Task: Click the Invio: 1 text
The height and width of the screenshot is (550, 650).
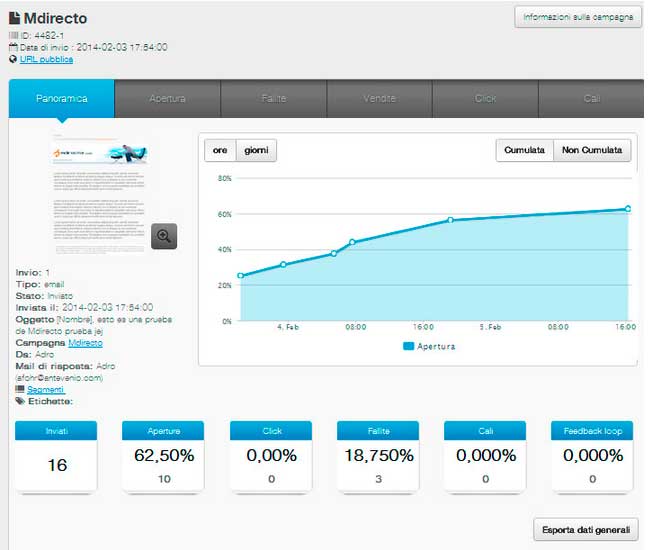Action: 33,273
